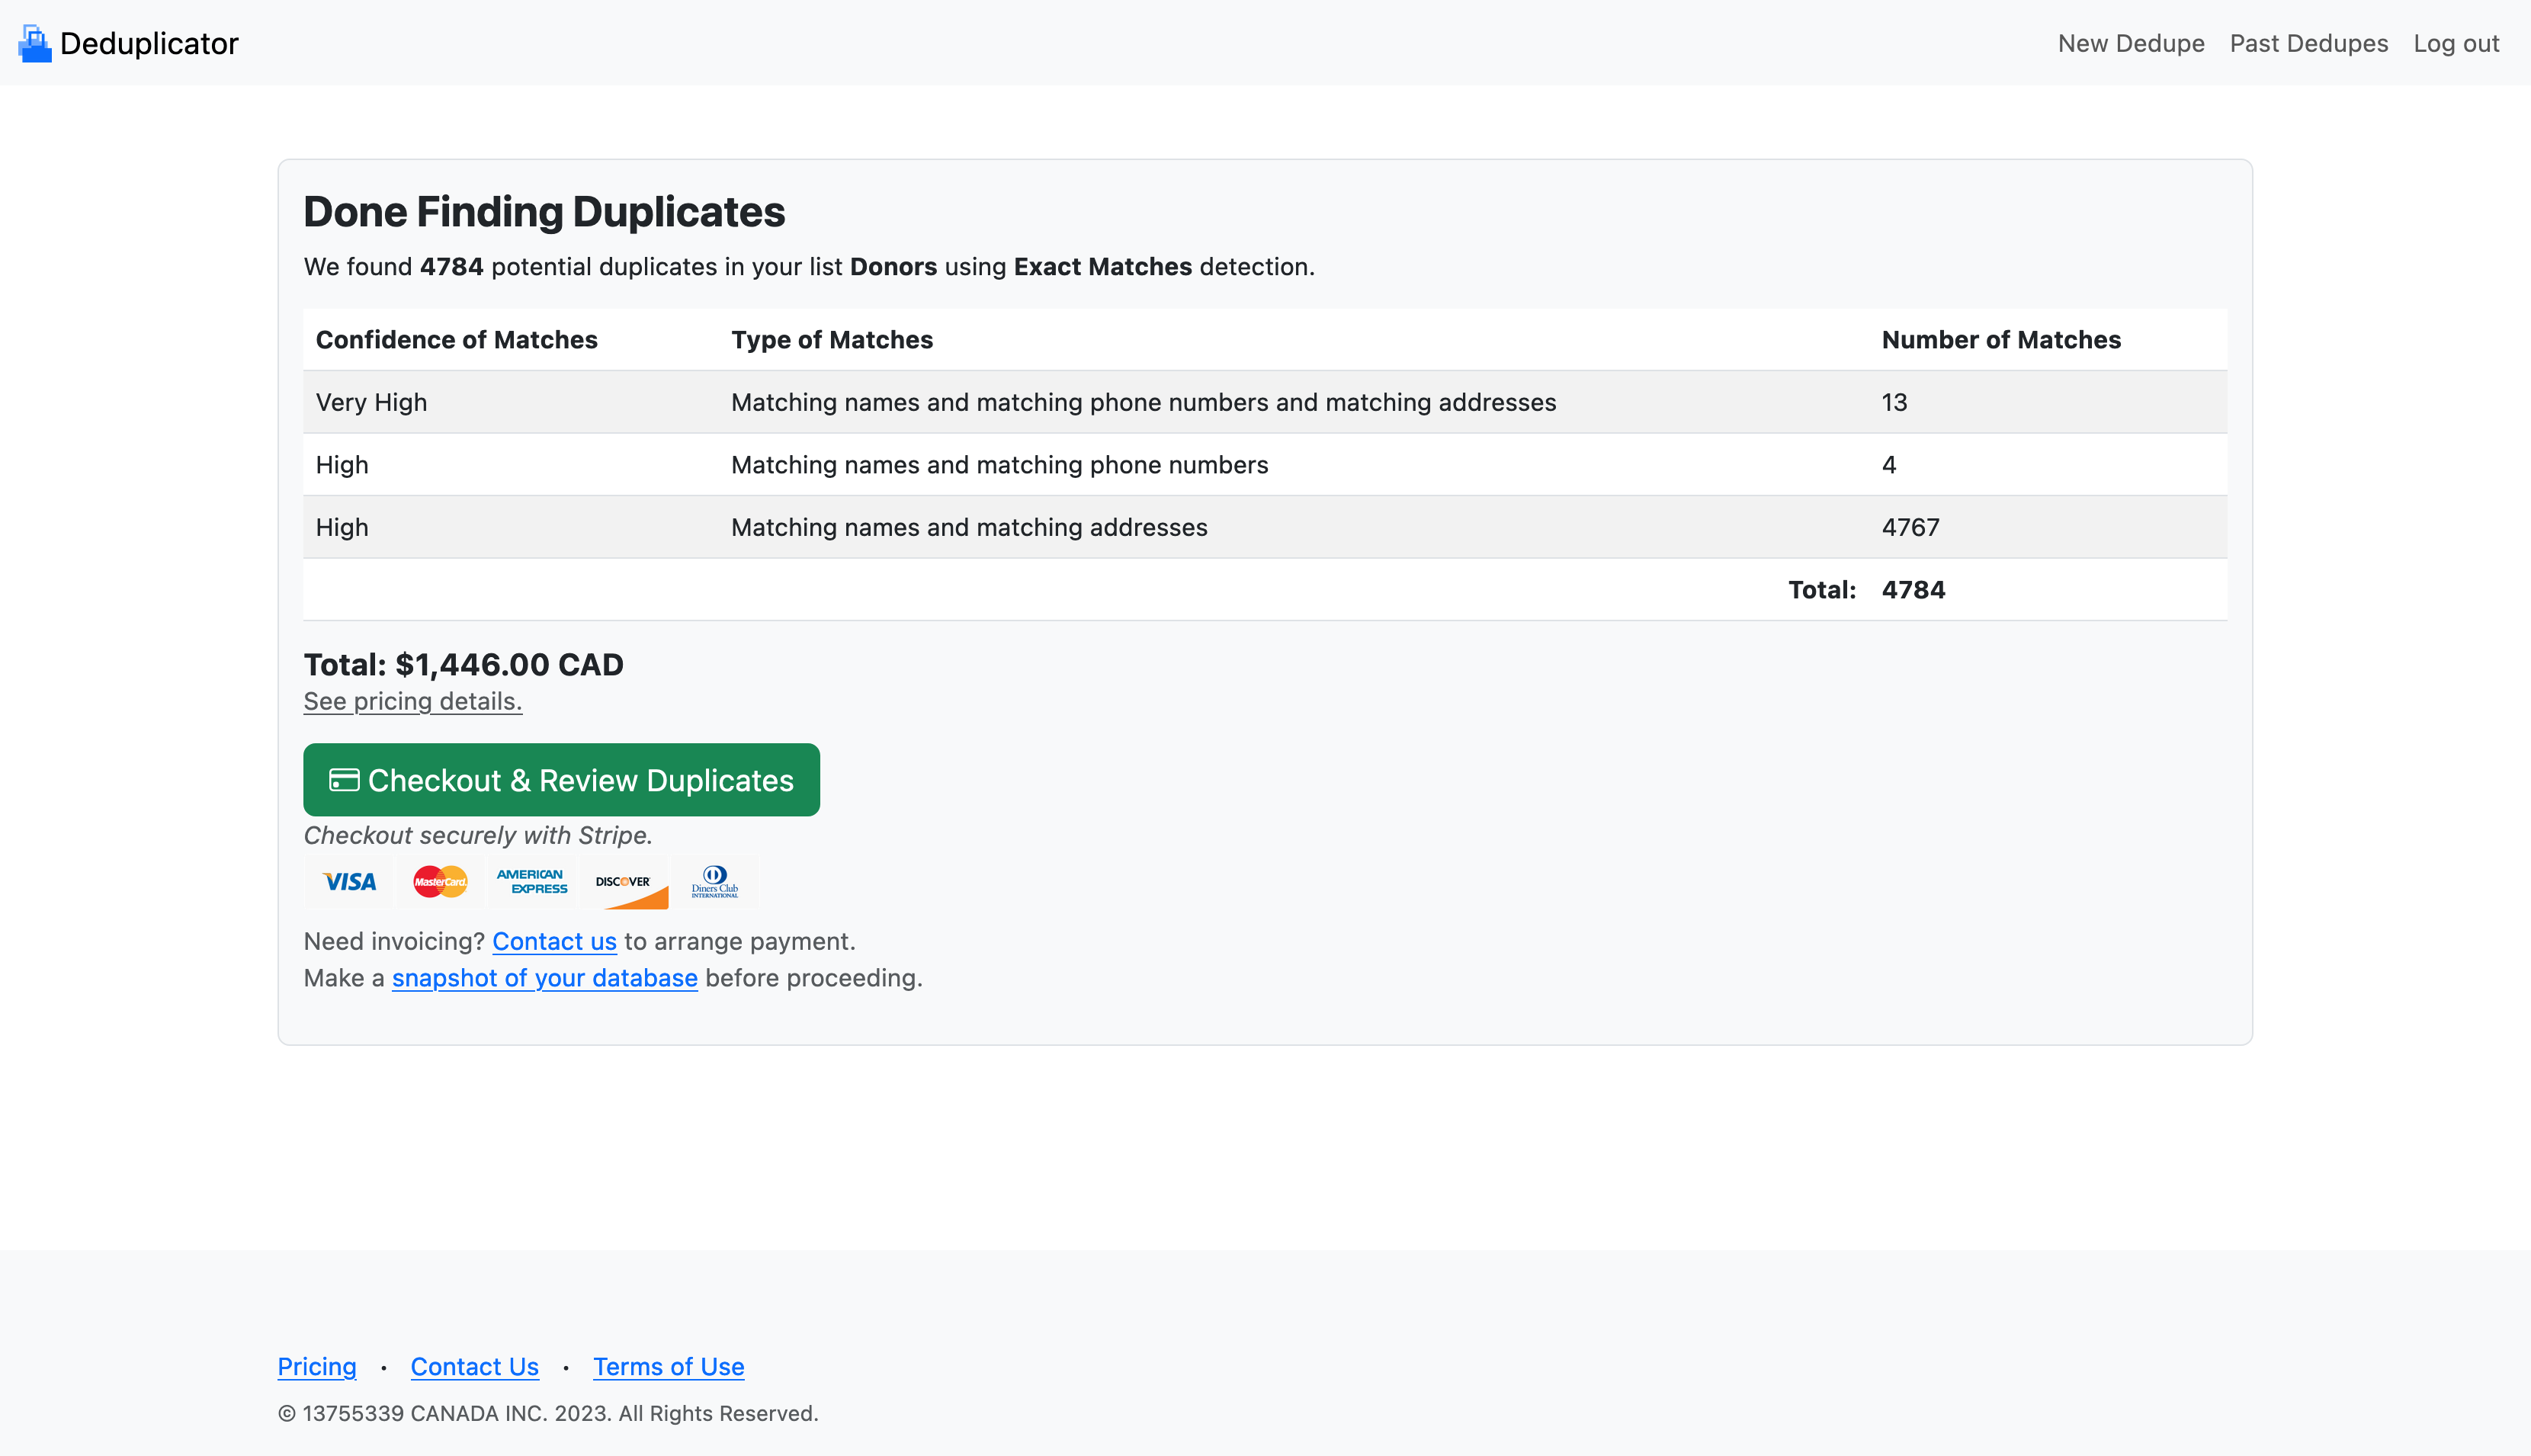
Task: Click the Visa card icon
Action: point(349,881)
